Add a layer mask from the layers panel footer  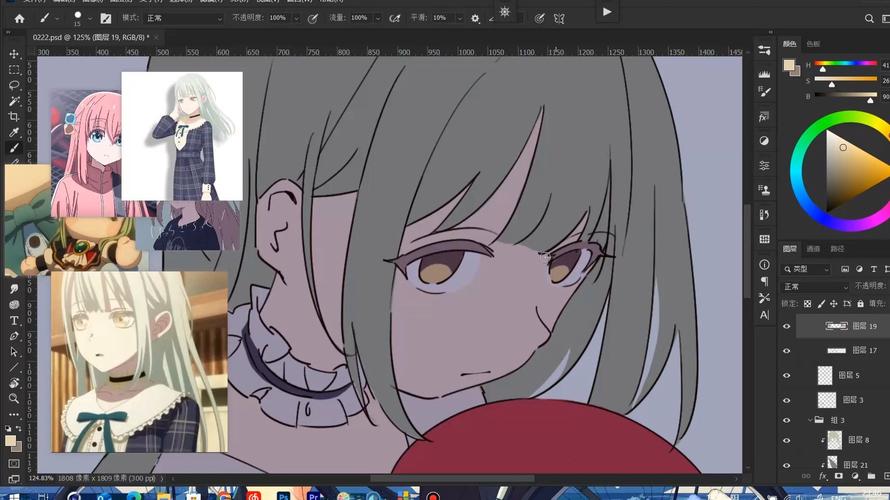pos(838,476)
